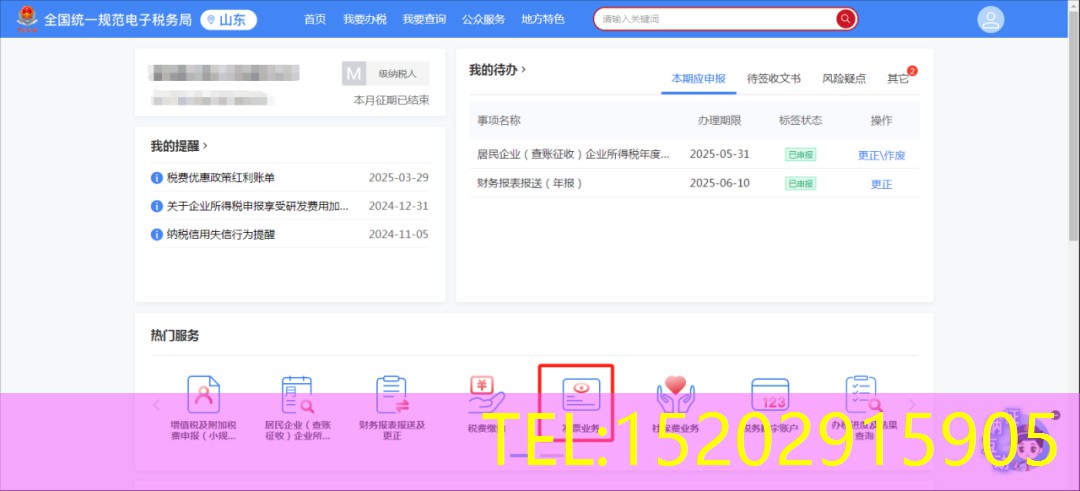Image resolution: width=1080 pixels, height=491 pixels.
Task: Click info icon beside 税费优惠政策红利账单
Action: tap(156, 178)
